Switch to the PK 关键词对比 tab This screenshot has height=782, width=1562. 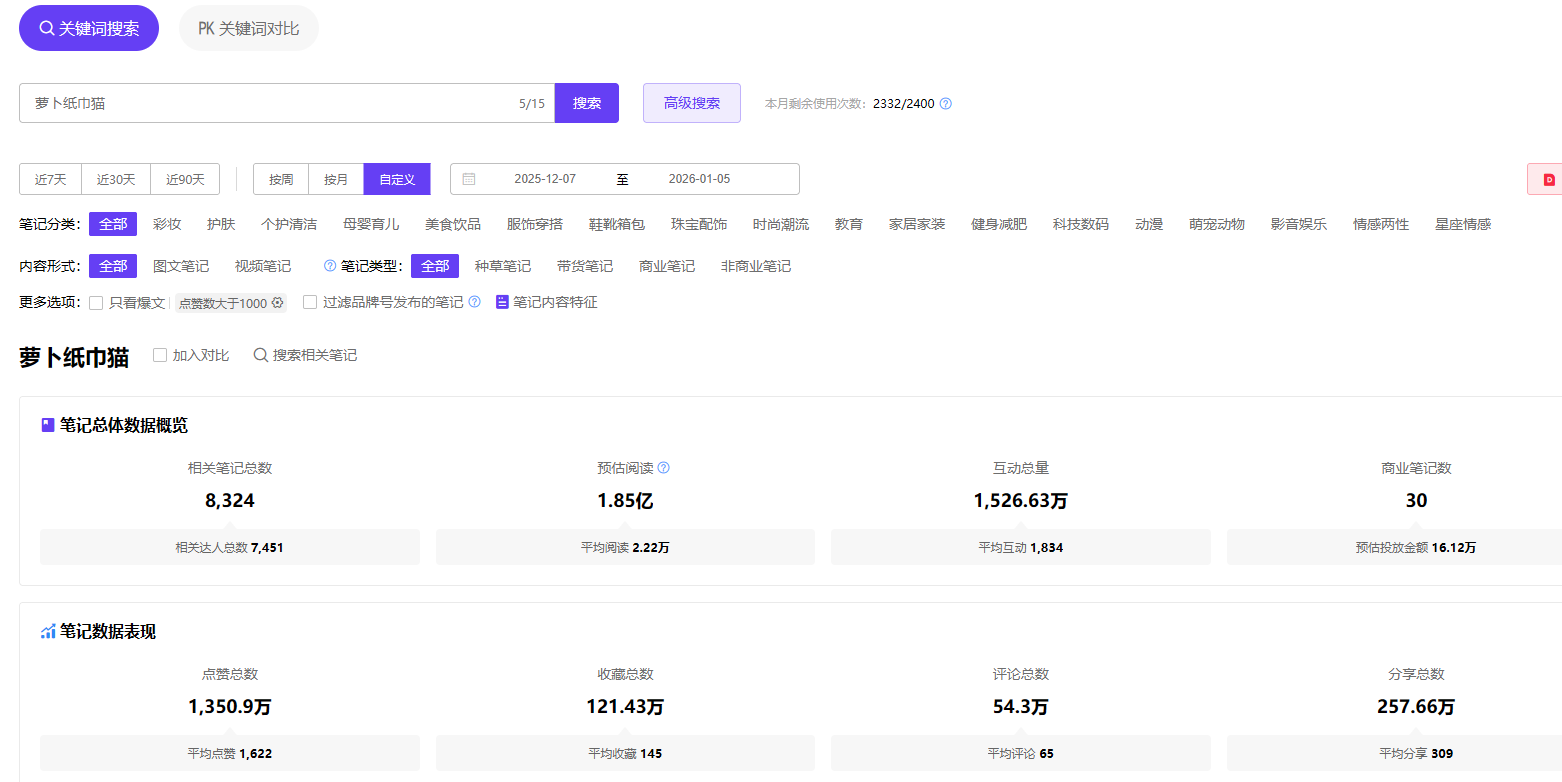click(x=248, y=28)
